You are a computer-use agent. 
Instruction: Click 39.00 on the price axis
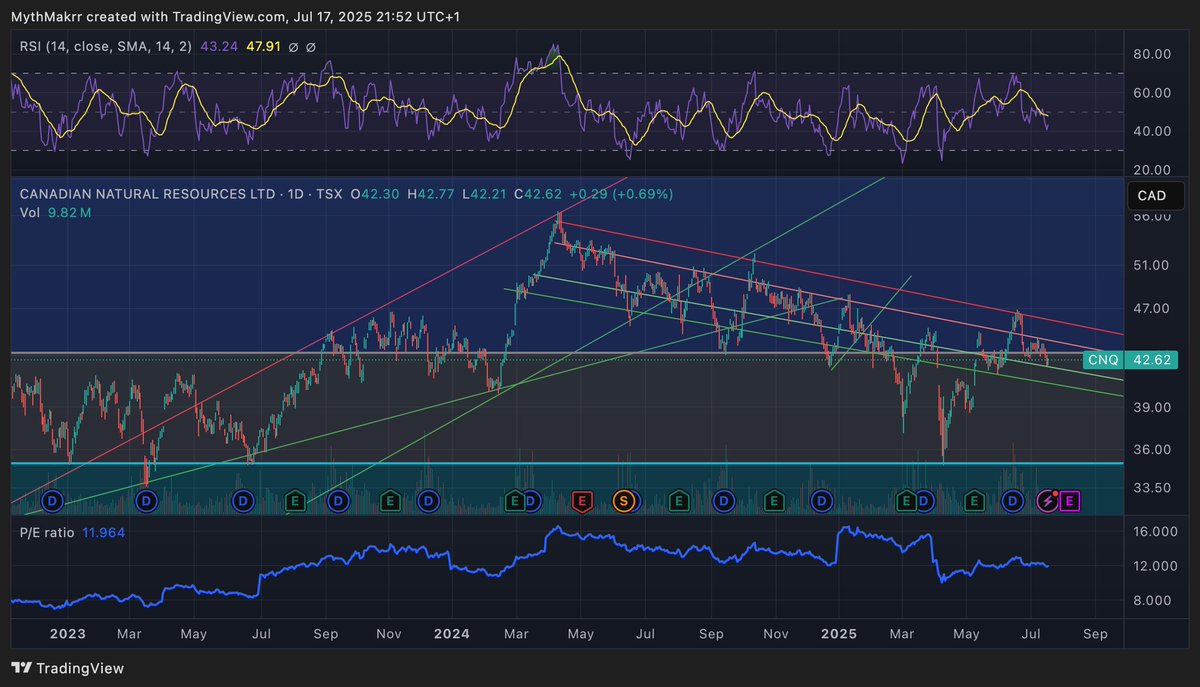1150,407
